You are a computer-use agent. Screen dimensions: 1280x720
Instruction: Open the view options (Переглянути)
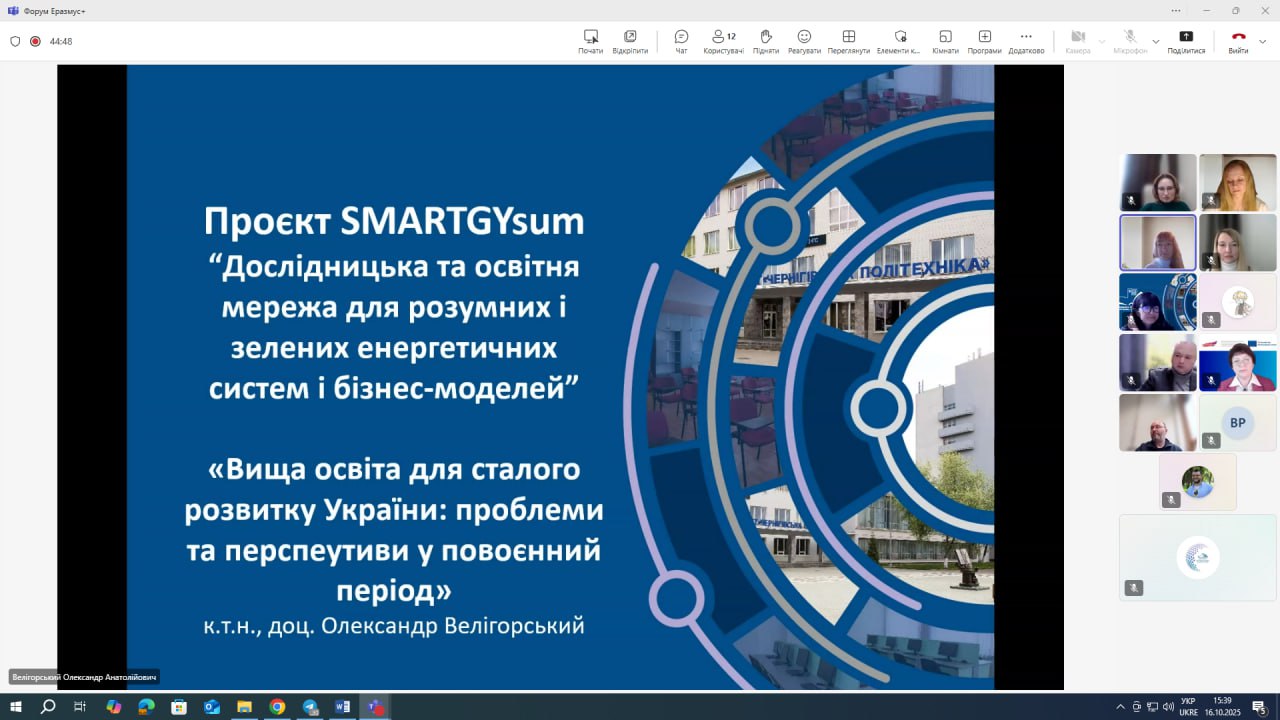(848, 41)
